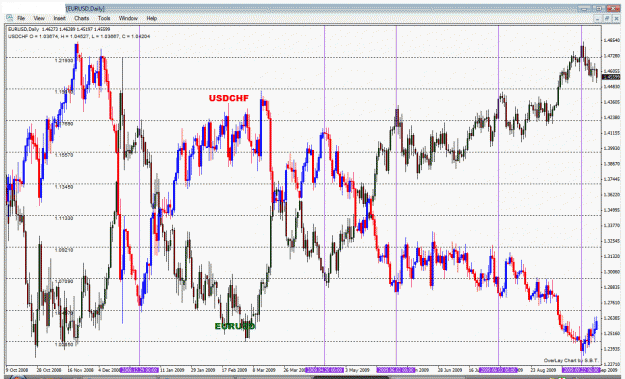Click the 1.44830 price axis value

point(612,87)
